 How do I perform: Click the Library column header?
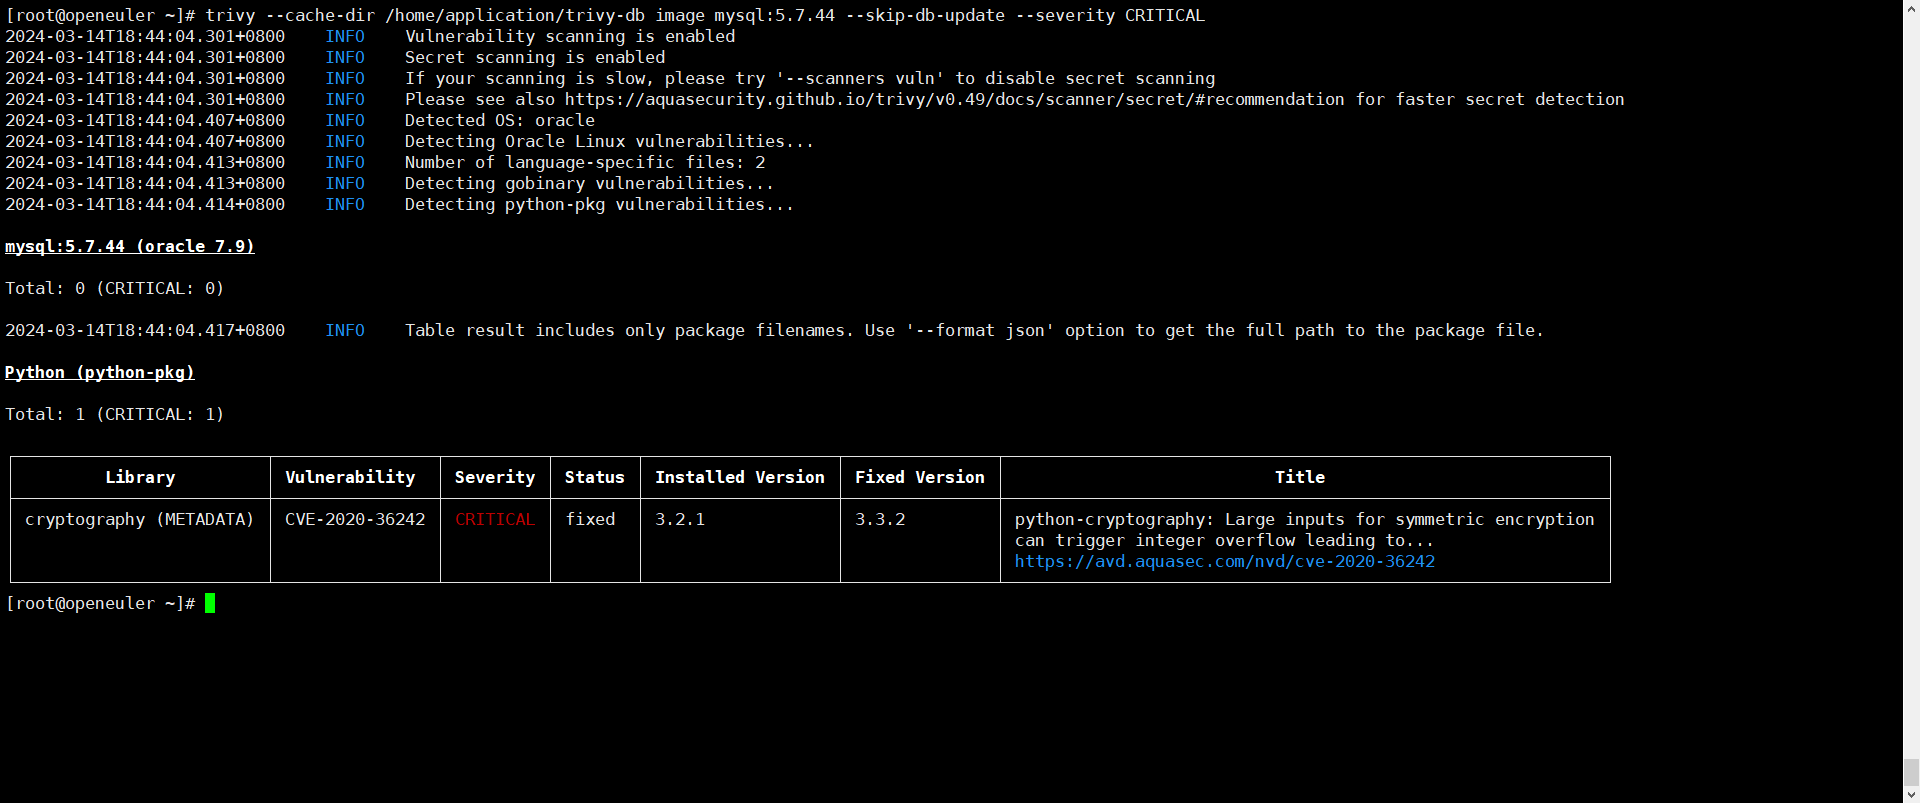tap(140, 478)
